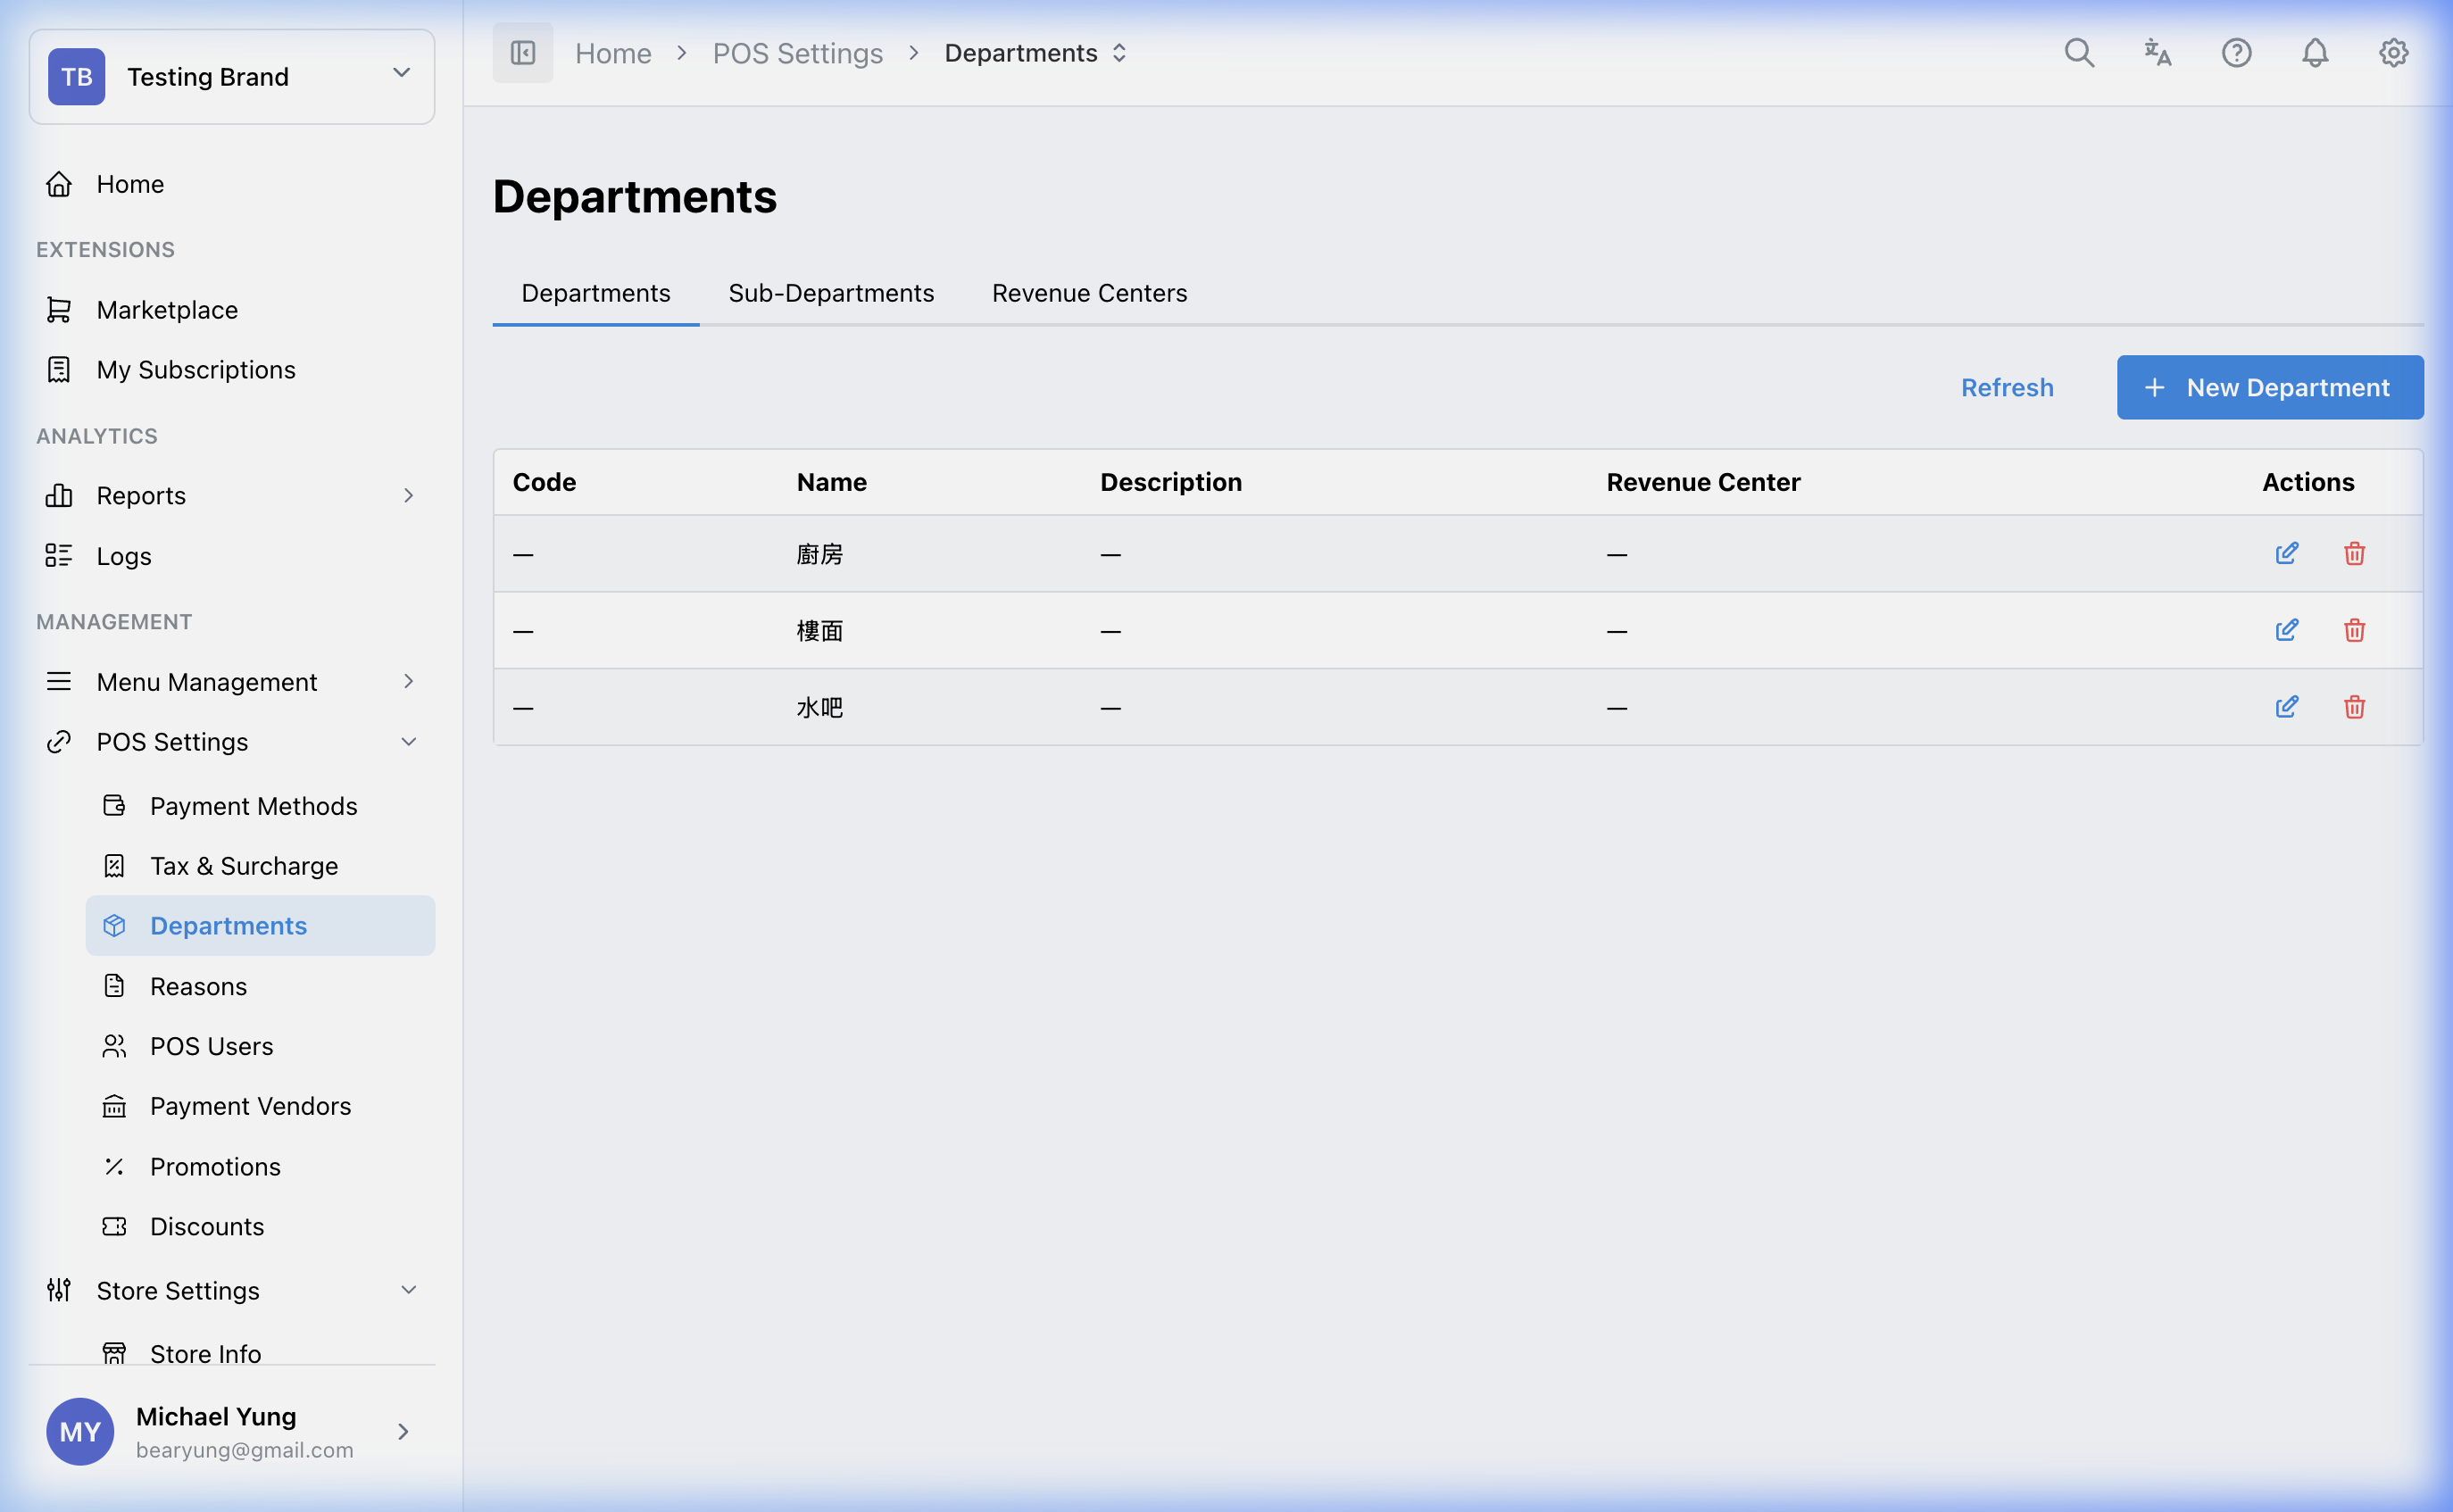Click the sidebar collapse toggle icon
This screenshot has width=2453, height=1512.
click(x=522, y=53)
